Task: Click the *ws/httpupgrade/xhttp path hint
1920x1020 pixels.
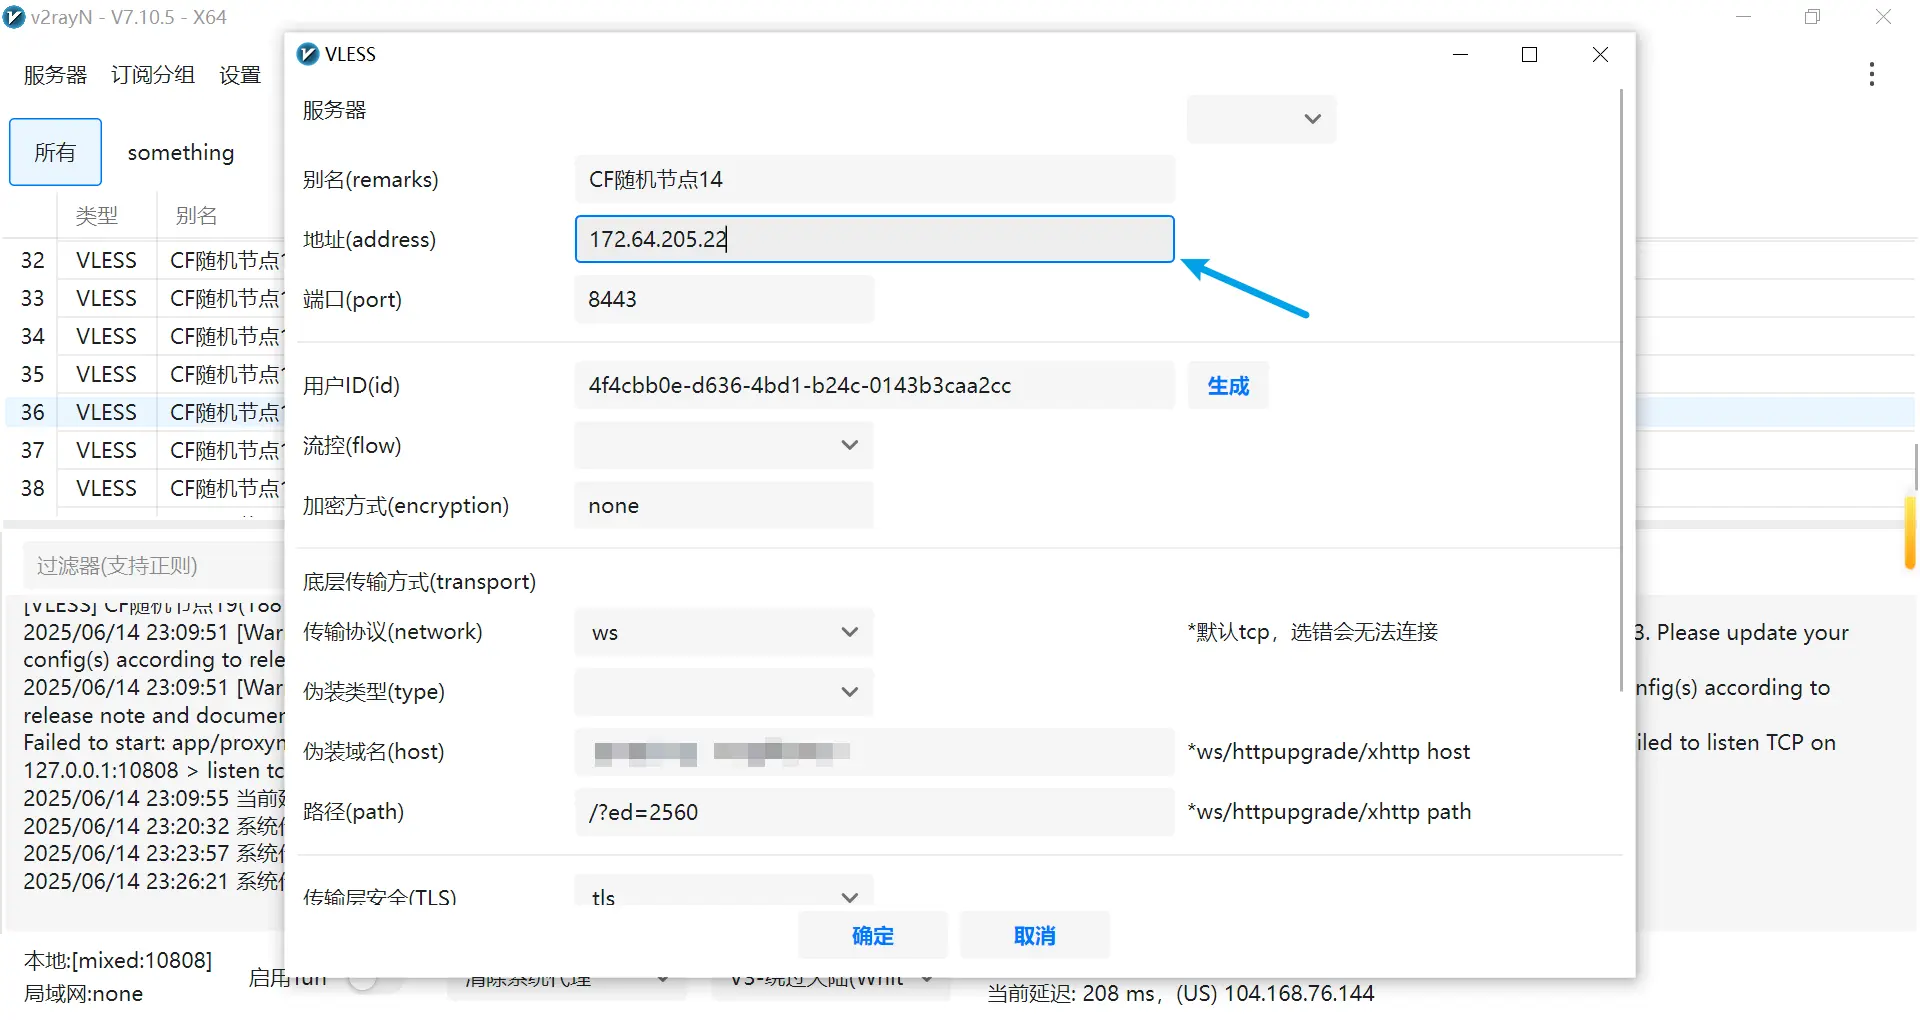Action: click(x=1329, y=812)
